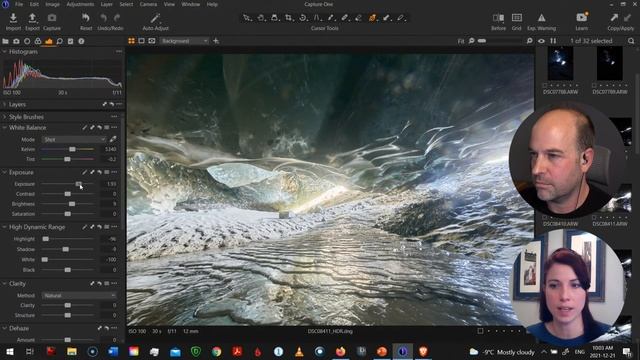Open the Adjustments menu
The width and height of the screenshot is (640, 360).
tap(80, 4)
